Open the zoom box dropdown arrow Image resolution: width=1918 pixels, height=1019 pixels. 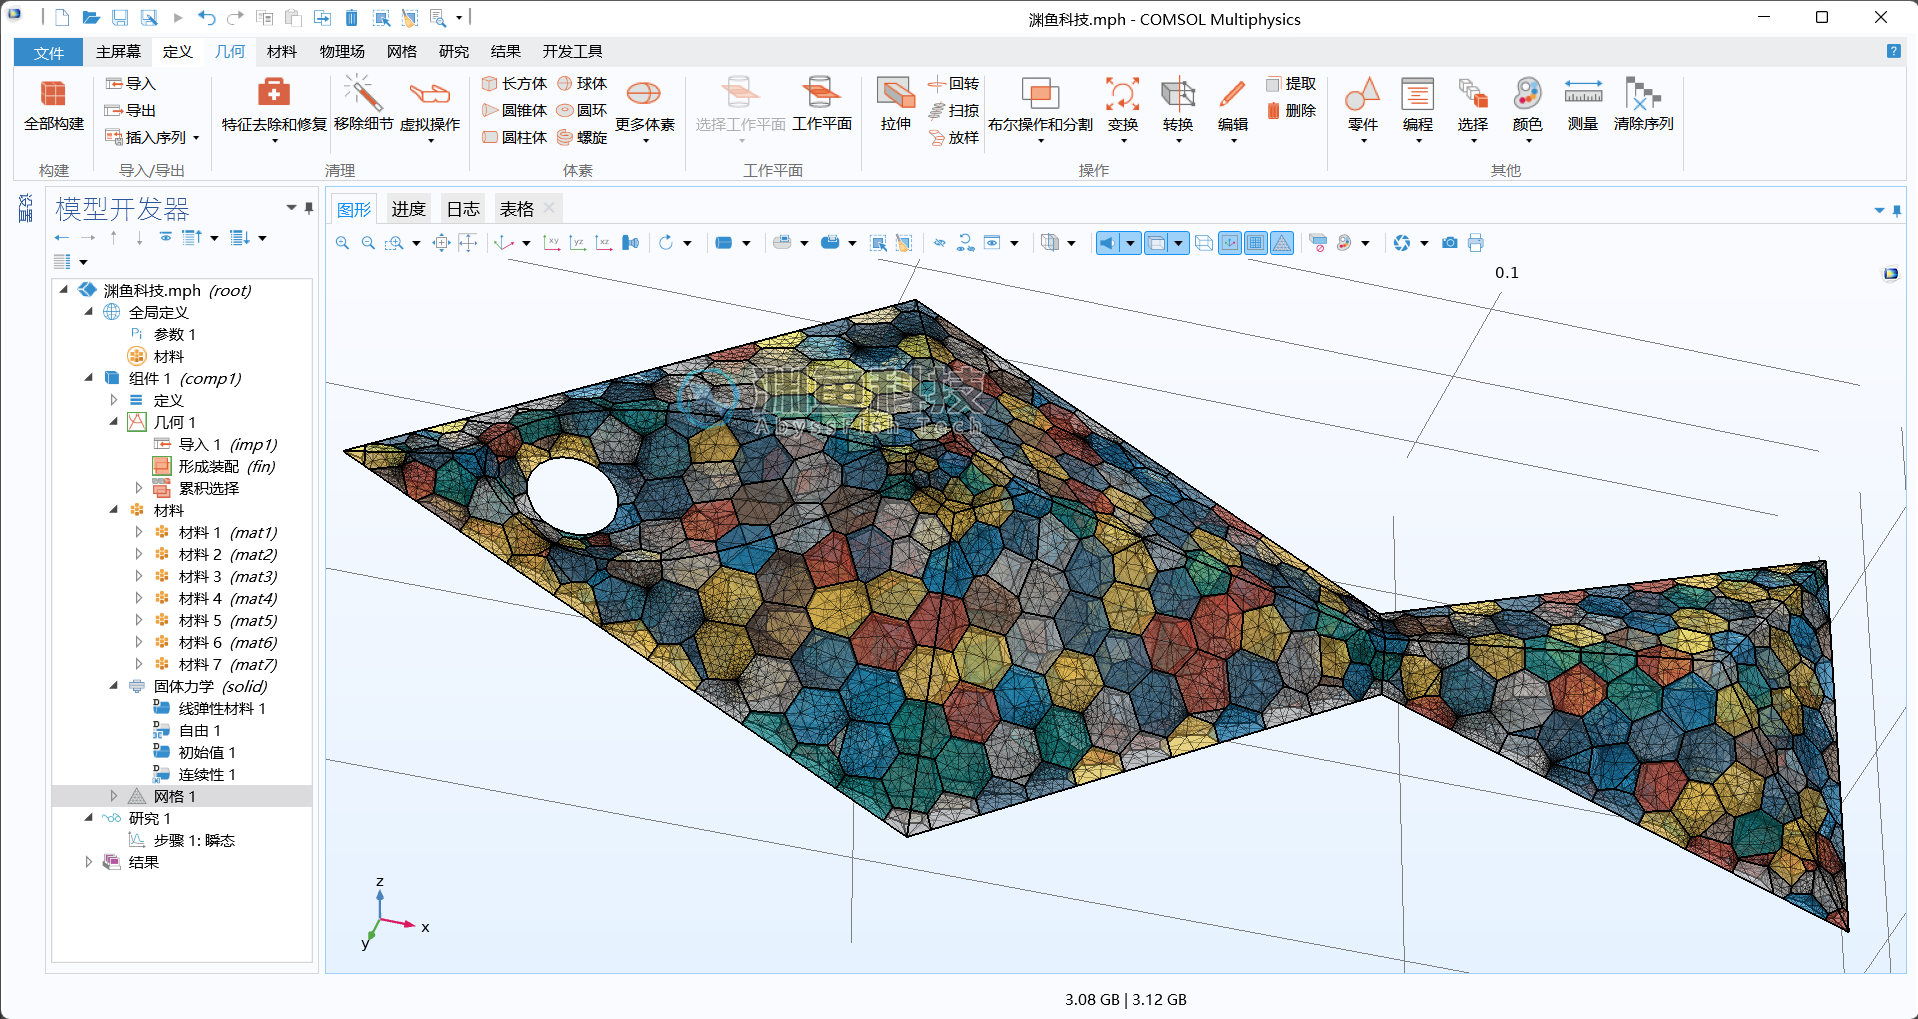pos(416,243)
